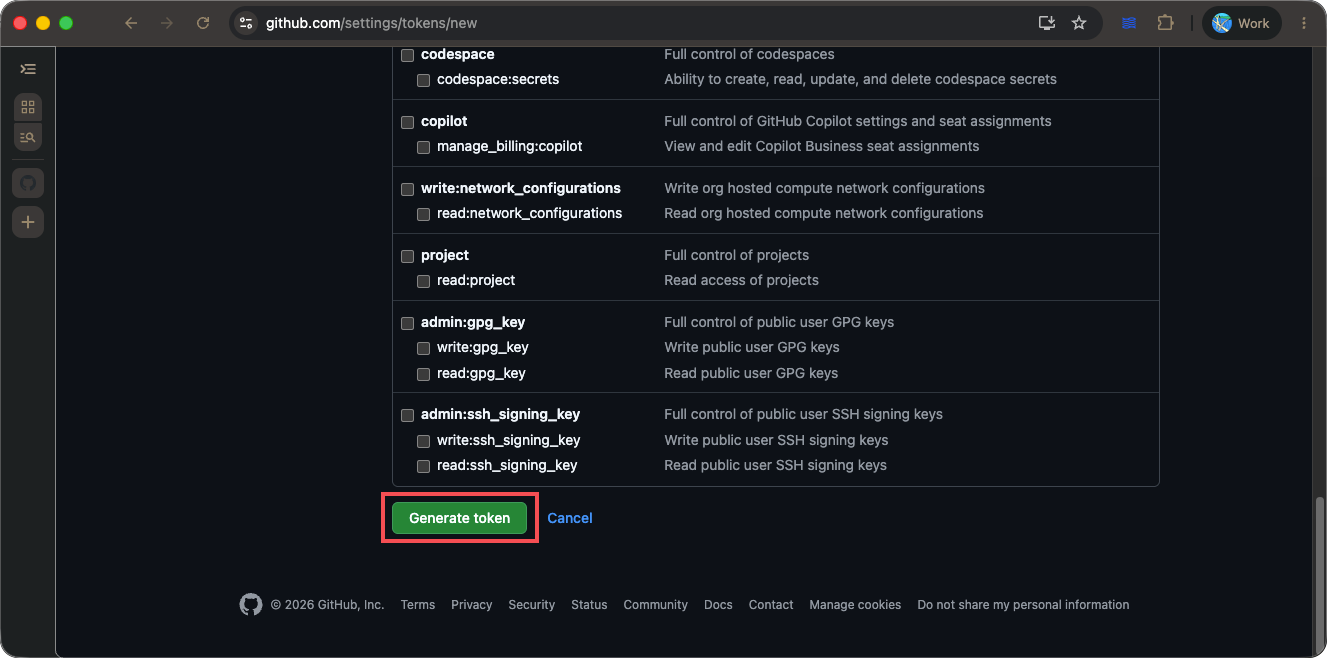This screenshot has height=658, width=1327.
Task: Open the Work profile button
Action: point(1241,23)
